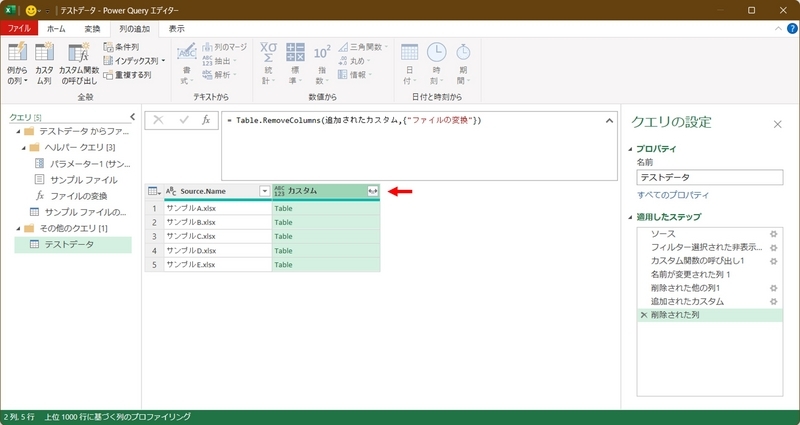Collapse the ribbon with the up chevron
This screenshot has height=425, width=800.
coord(778,29)
